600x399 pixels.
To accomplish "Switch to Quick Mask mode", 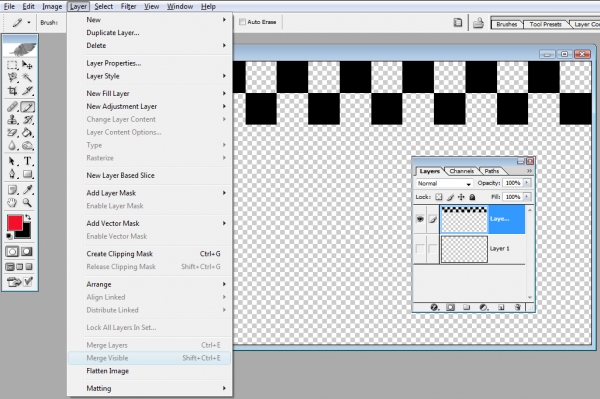I will click(26, 251).
